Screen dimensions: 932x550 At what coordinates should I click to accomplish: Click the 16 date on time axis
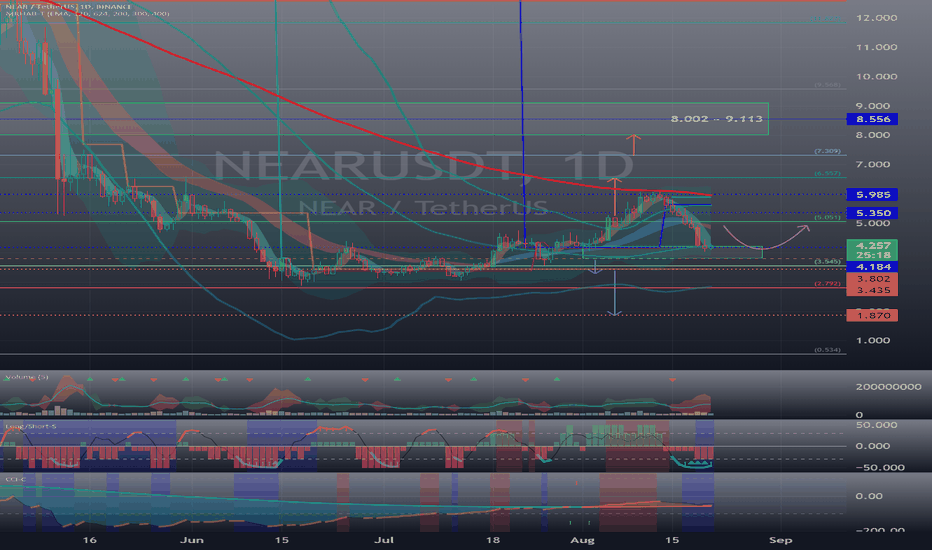pyautogui.click(x=89, y=540)
